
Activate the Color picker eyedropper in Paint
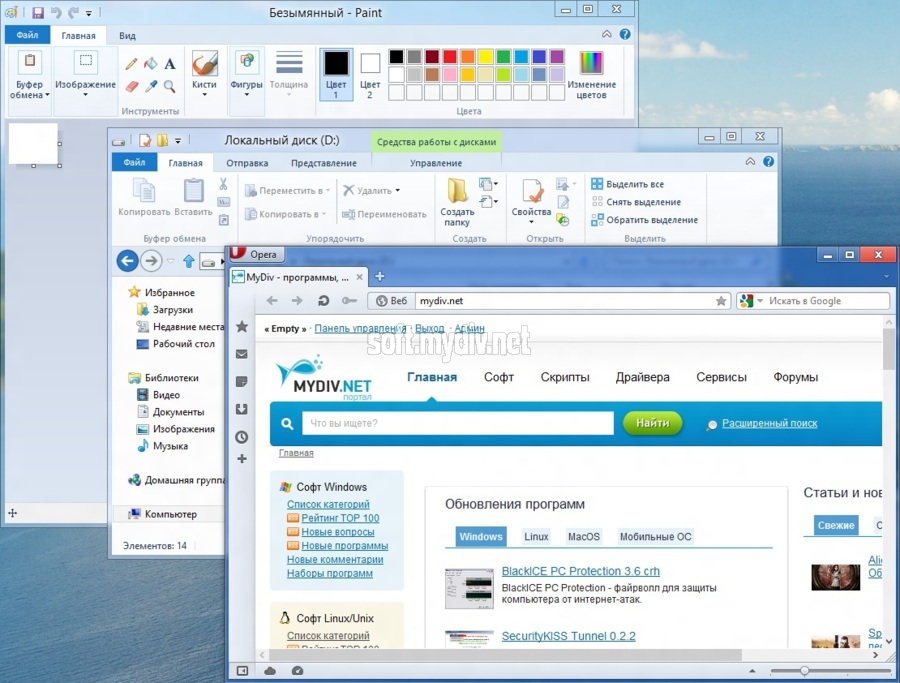click(151, 87)
